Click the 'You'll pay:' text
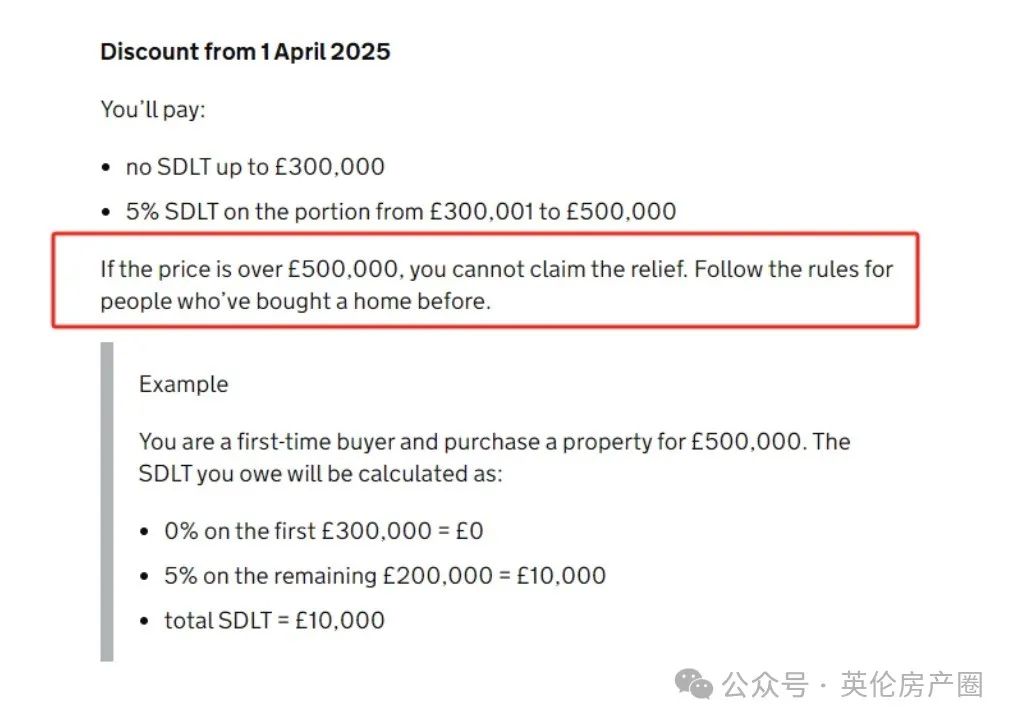Viewport: 1016px width, 726px height. click(153, 110)
